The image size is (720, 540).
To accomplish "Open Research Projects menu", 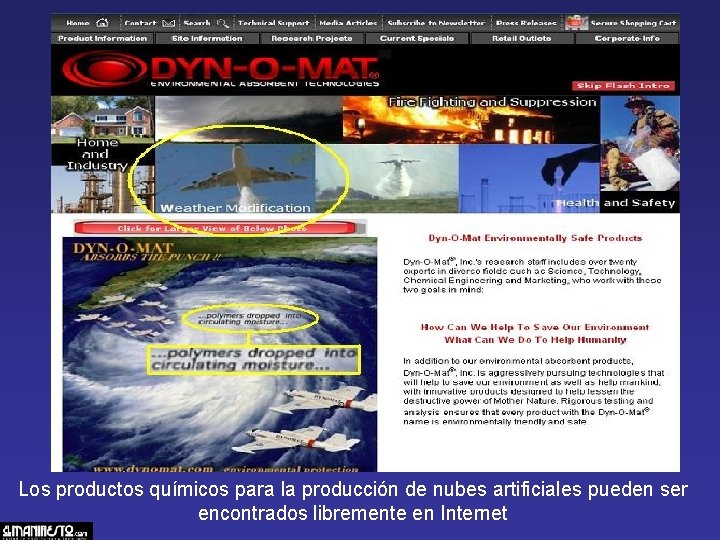I will pyautogui.click(x=312, y=39).
